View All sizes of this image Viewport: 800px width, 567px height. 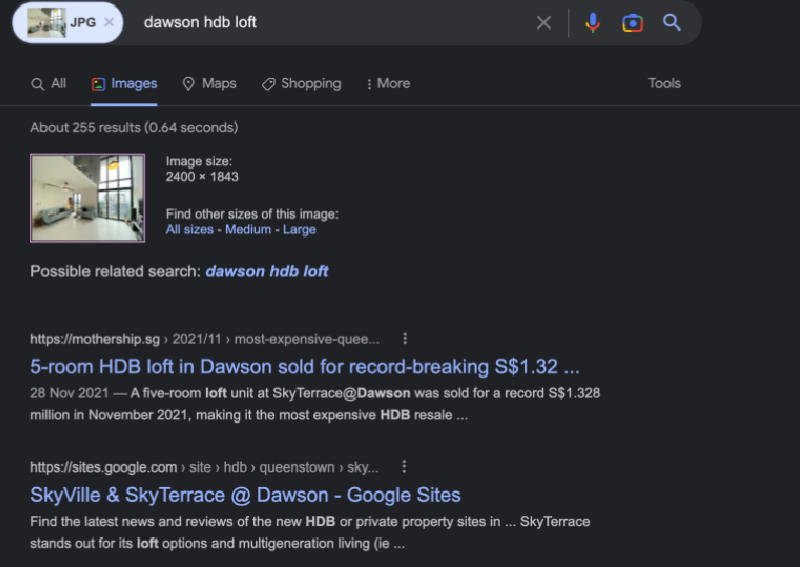point(189,229)
